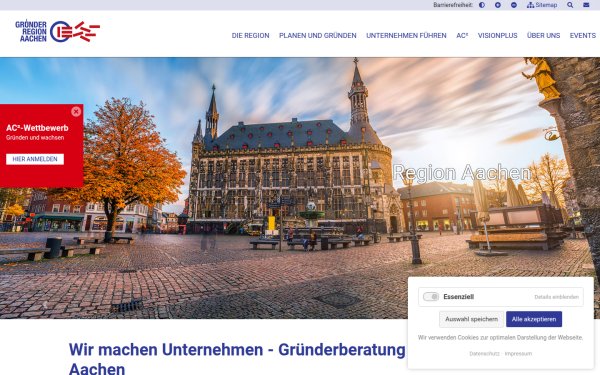
Task: Click Alle akzeptieren button
Action: point(534,319)
